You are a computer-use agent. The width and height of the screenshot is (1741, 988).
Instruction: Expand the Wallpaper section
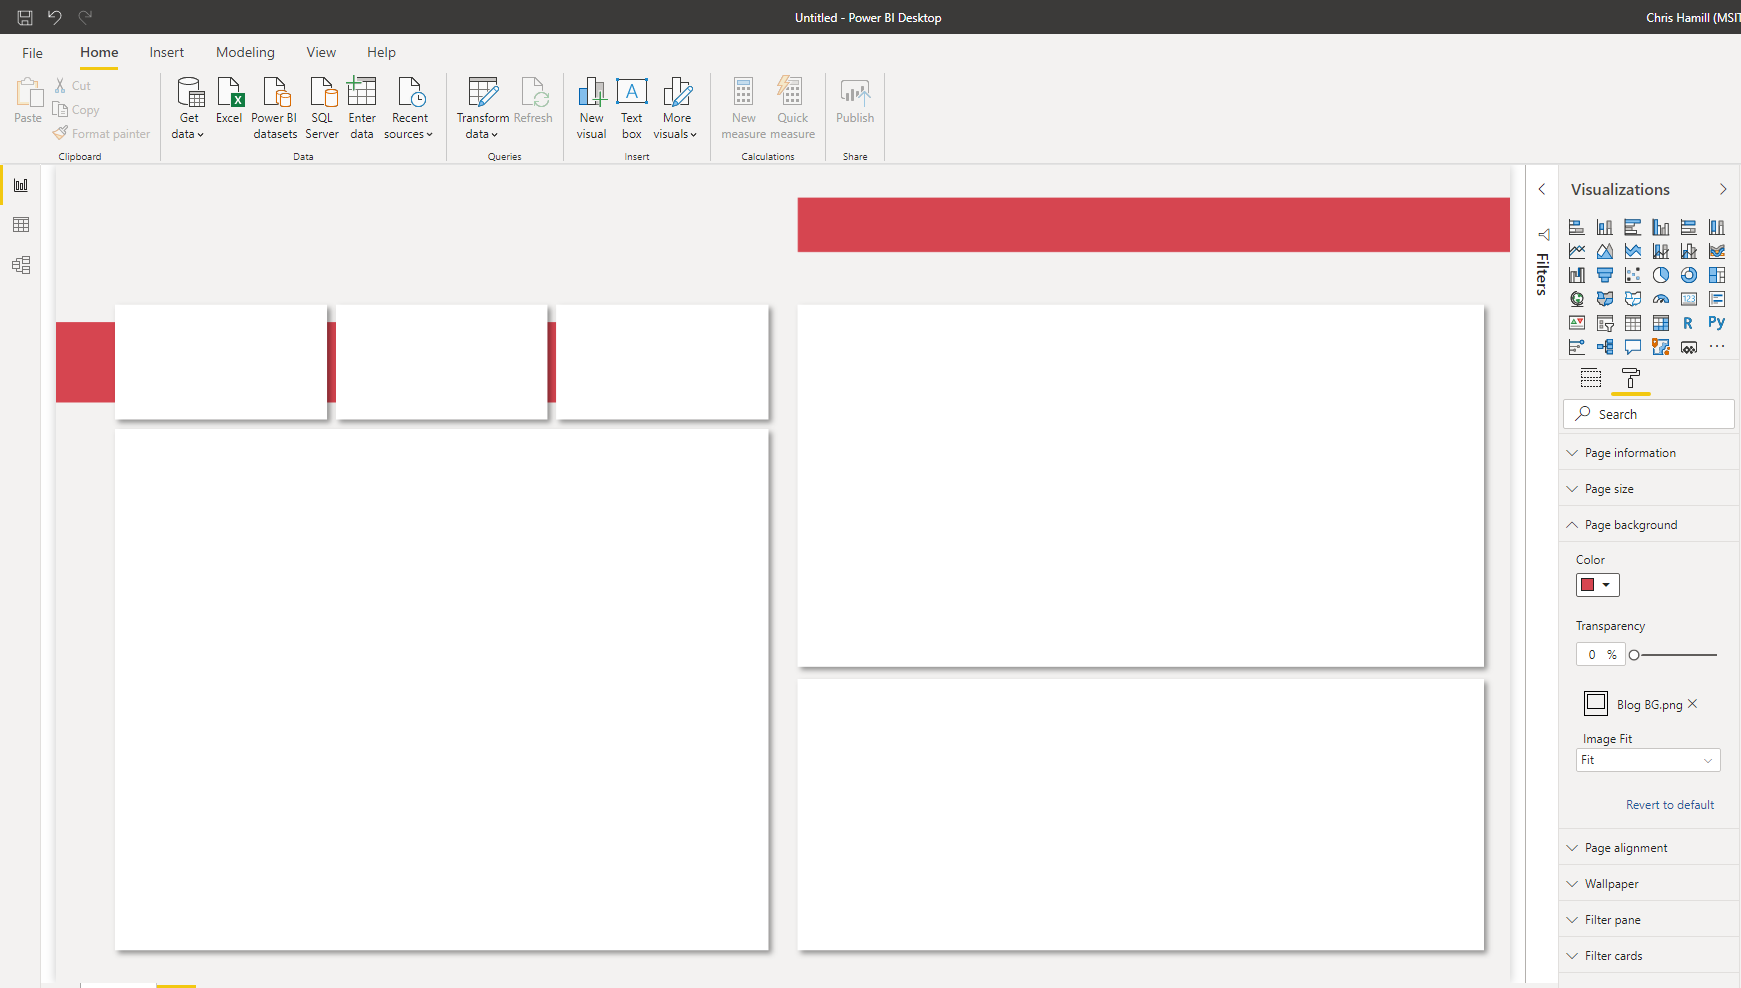[1611, 884]
